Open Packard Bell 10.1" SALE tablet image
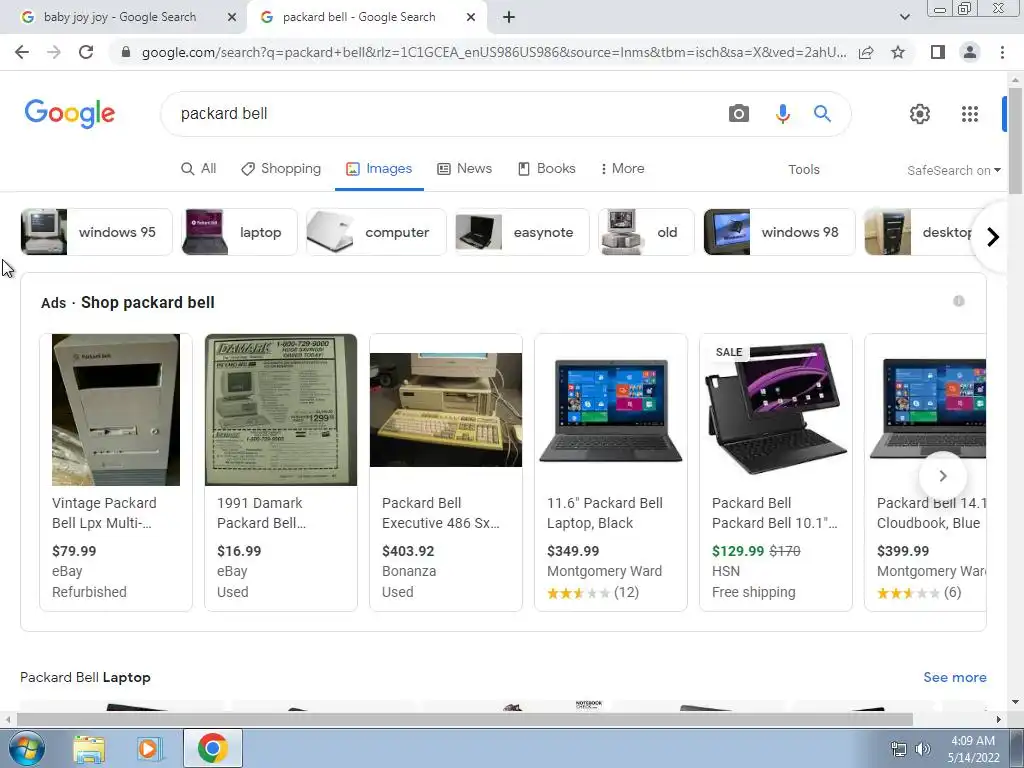1024x768 pixels. (776, 409)
